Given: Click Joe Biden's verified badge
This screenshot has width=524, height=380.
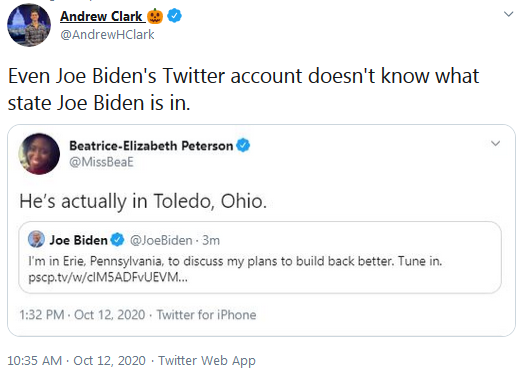Looking at the screenshot, I should click(x=117, y=240).
